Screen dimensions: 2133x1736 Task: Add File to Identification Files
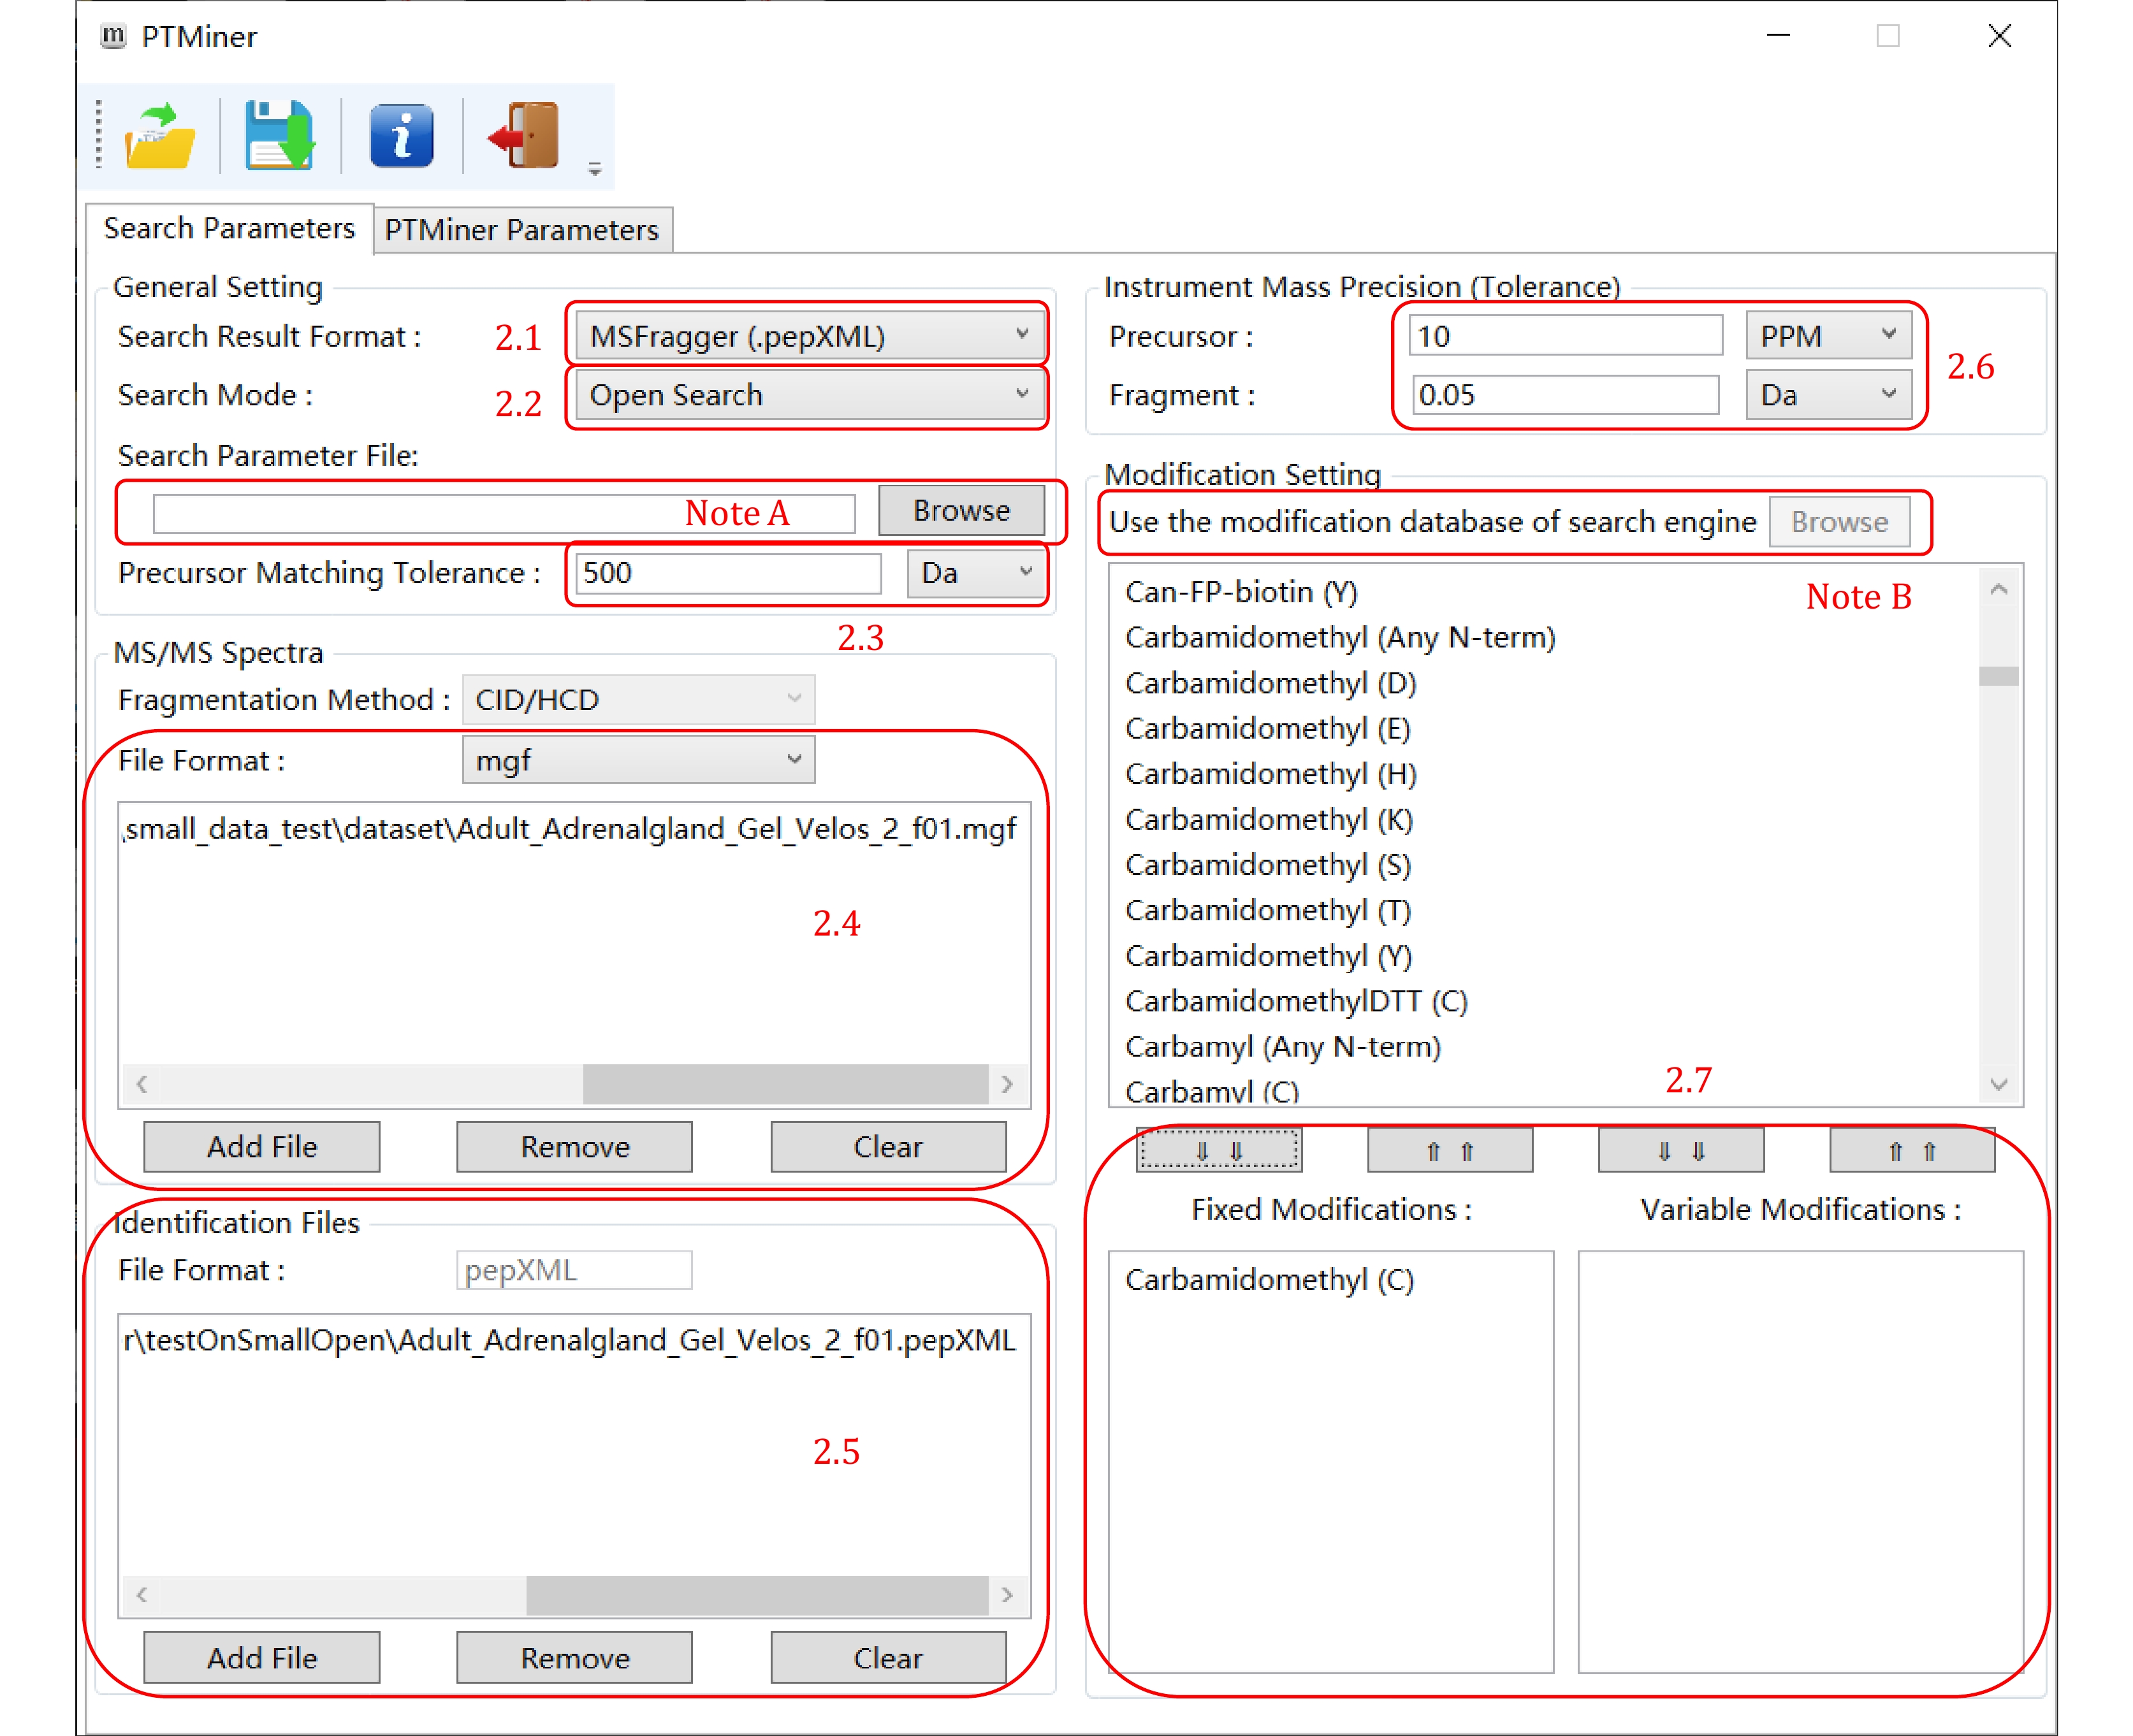262,1658
